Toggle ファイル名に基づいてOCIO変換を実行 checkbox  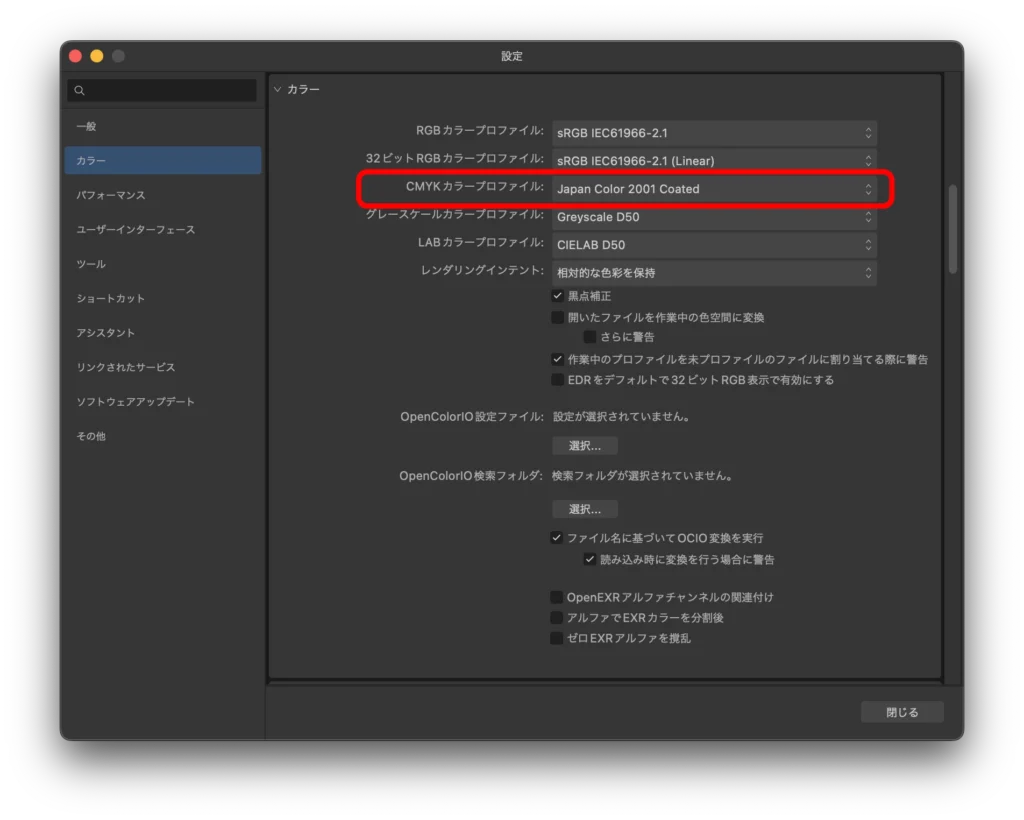[558, 538]
